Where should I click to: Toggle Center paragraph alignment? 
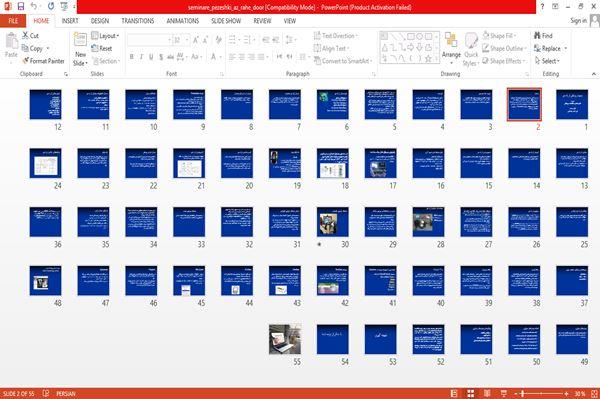[x=241, y=57]
